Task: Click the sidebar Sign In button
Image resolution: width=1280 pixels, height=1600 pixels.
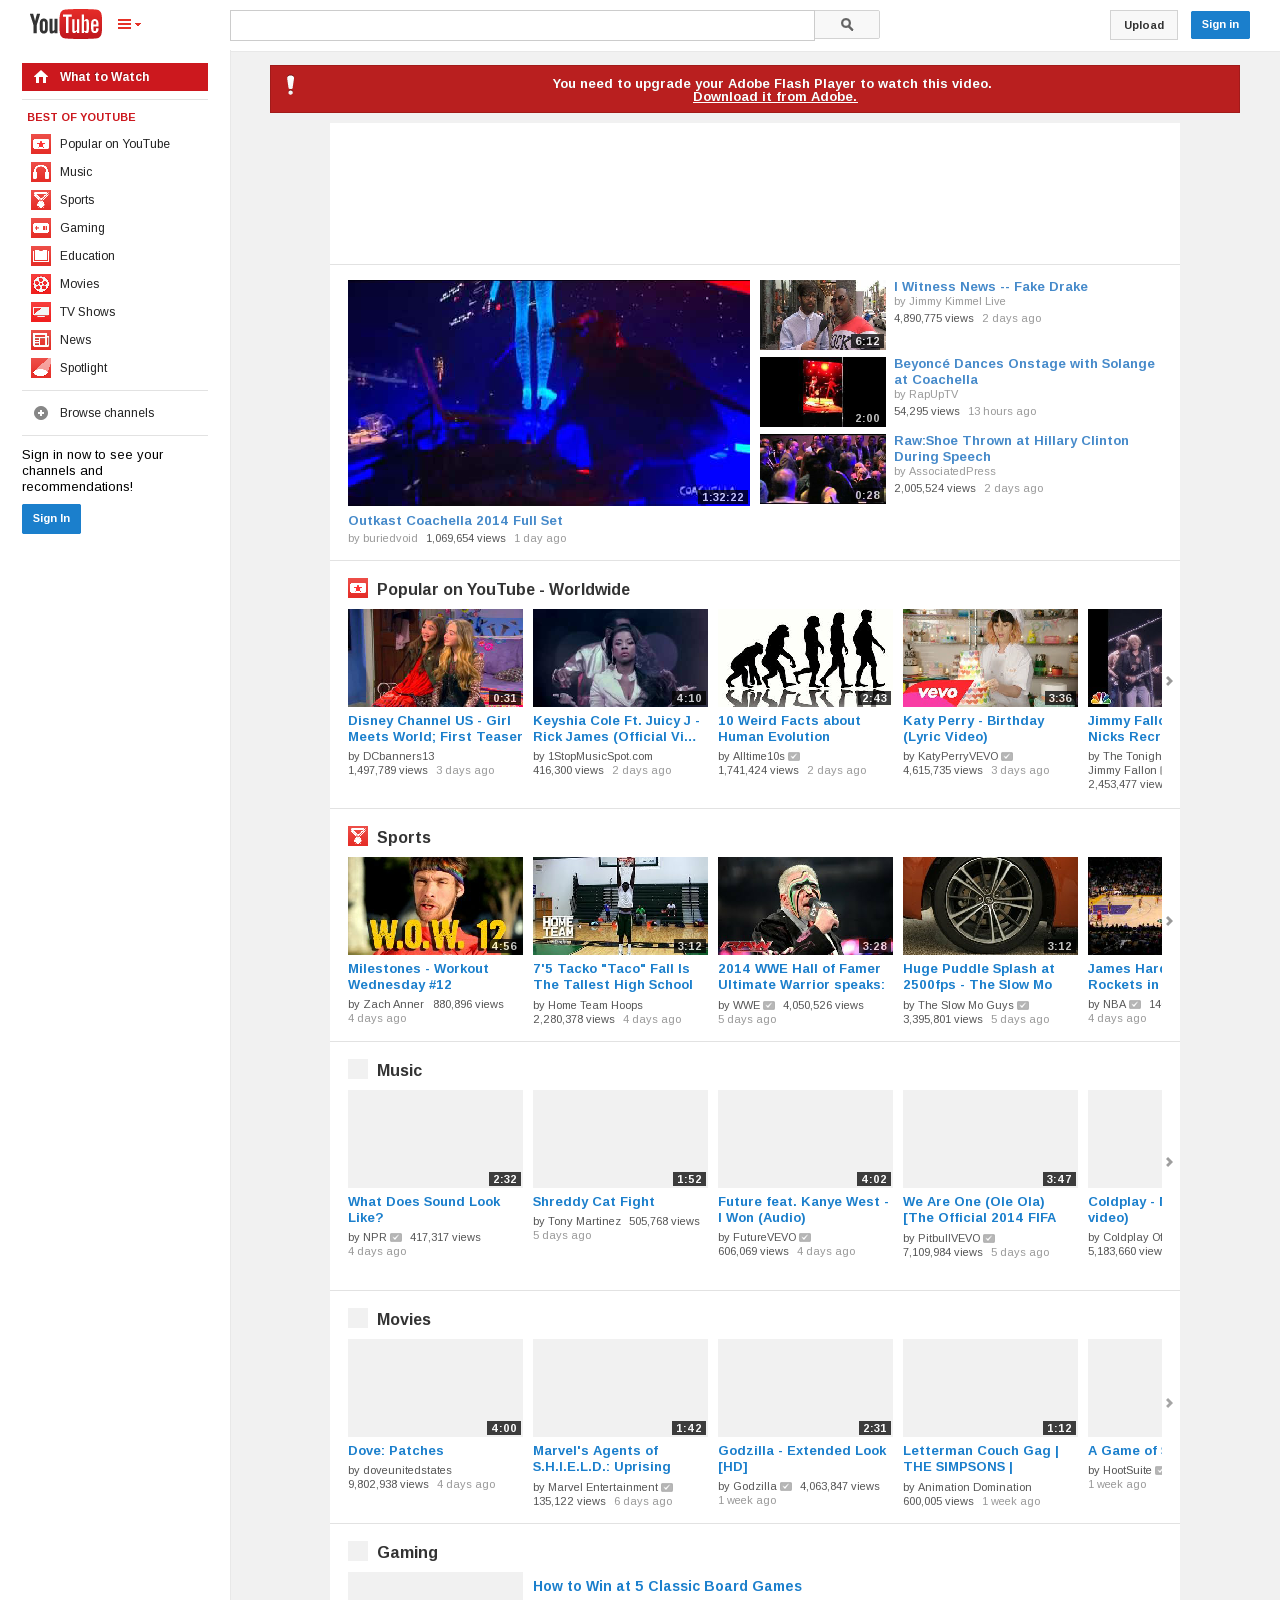Action: coord(51,519)
